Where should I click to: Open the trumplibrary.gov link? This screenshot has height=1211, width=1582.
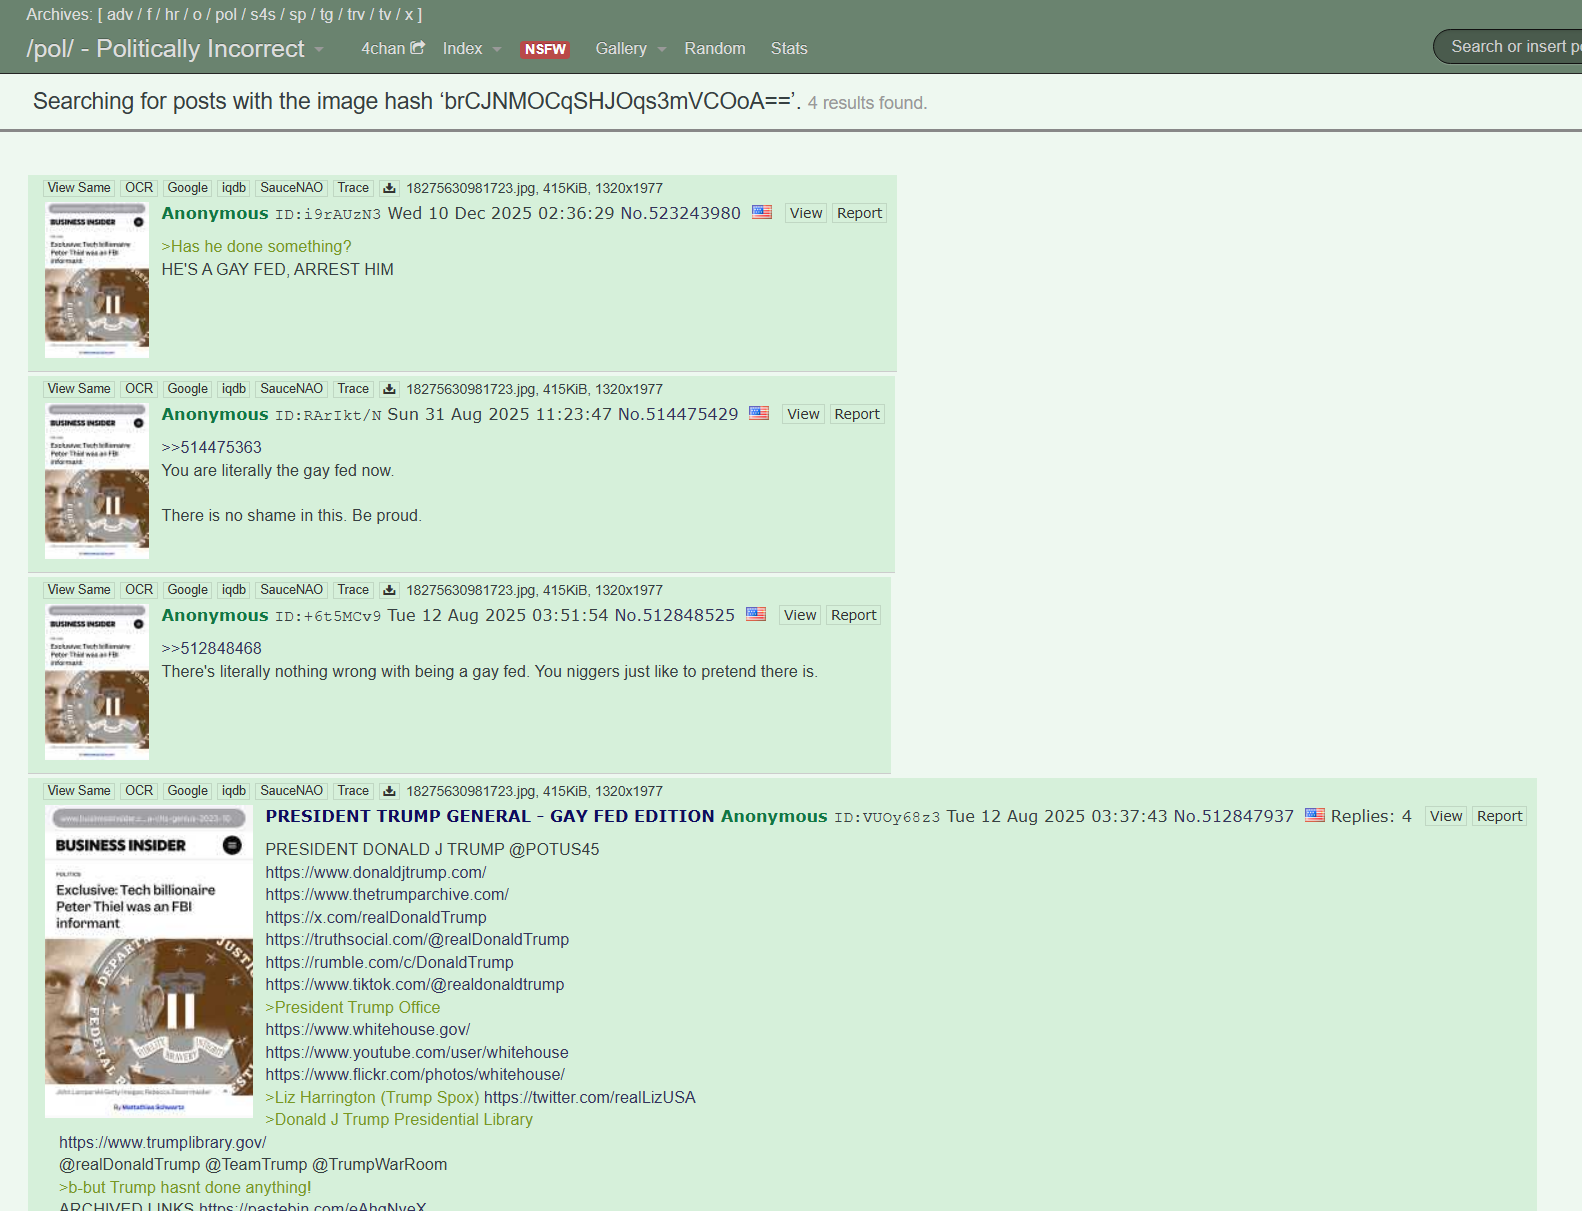coord(163,1142)
